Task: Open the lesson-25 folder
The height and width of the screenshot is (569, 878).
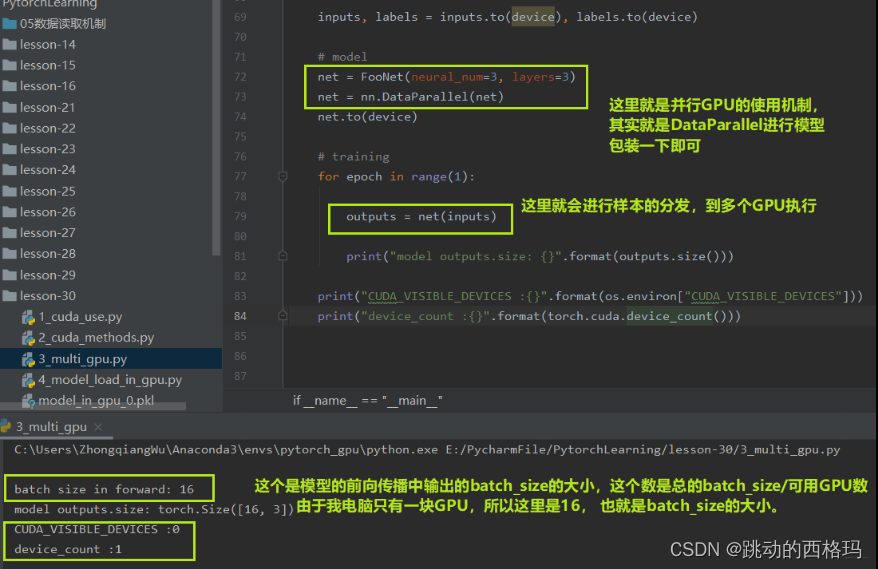Action: pos(48,192)
